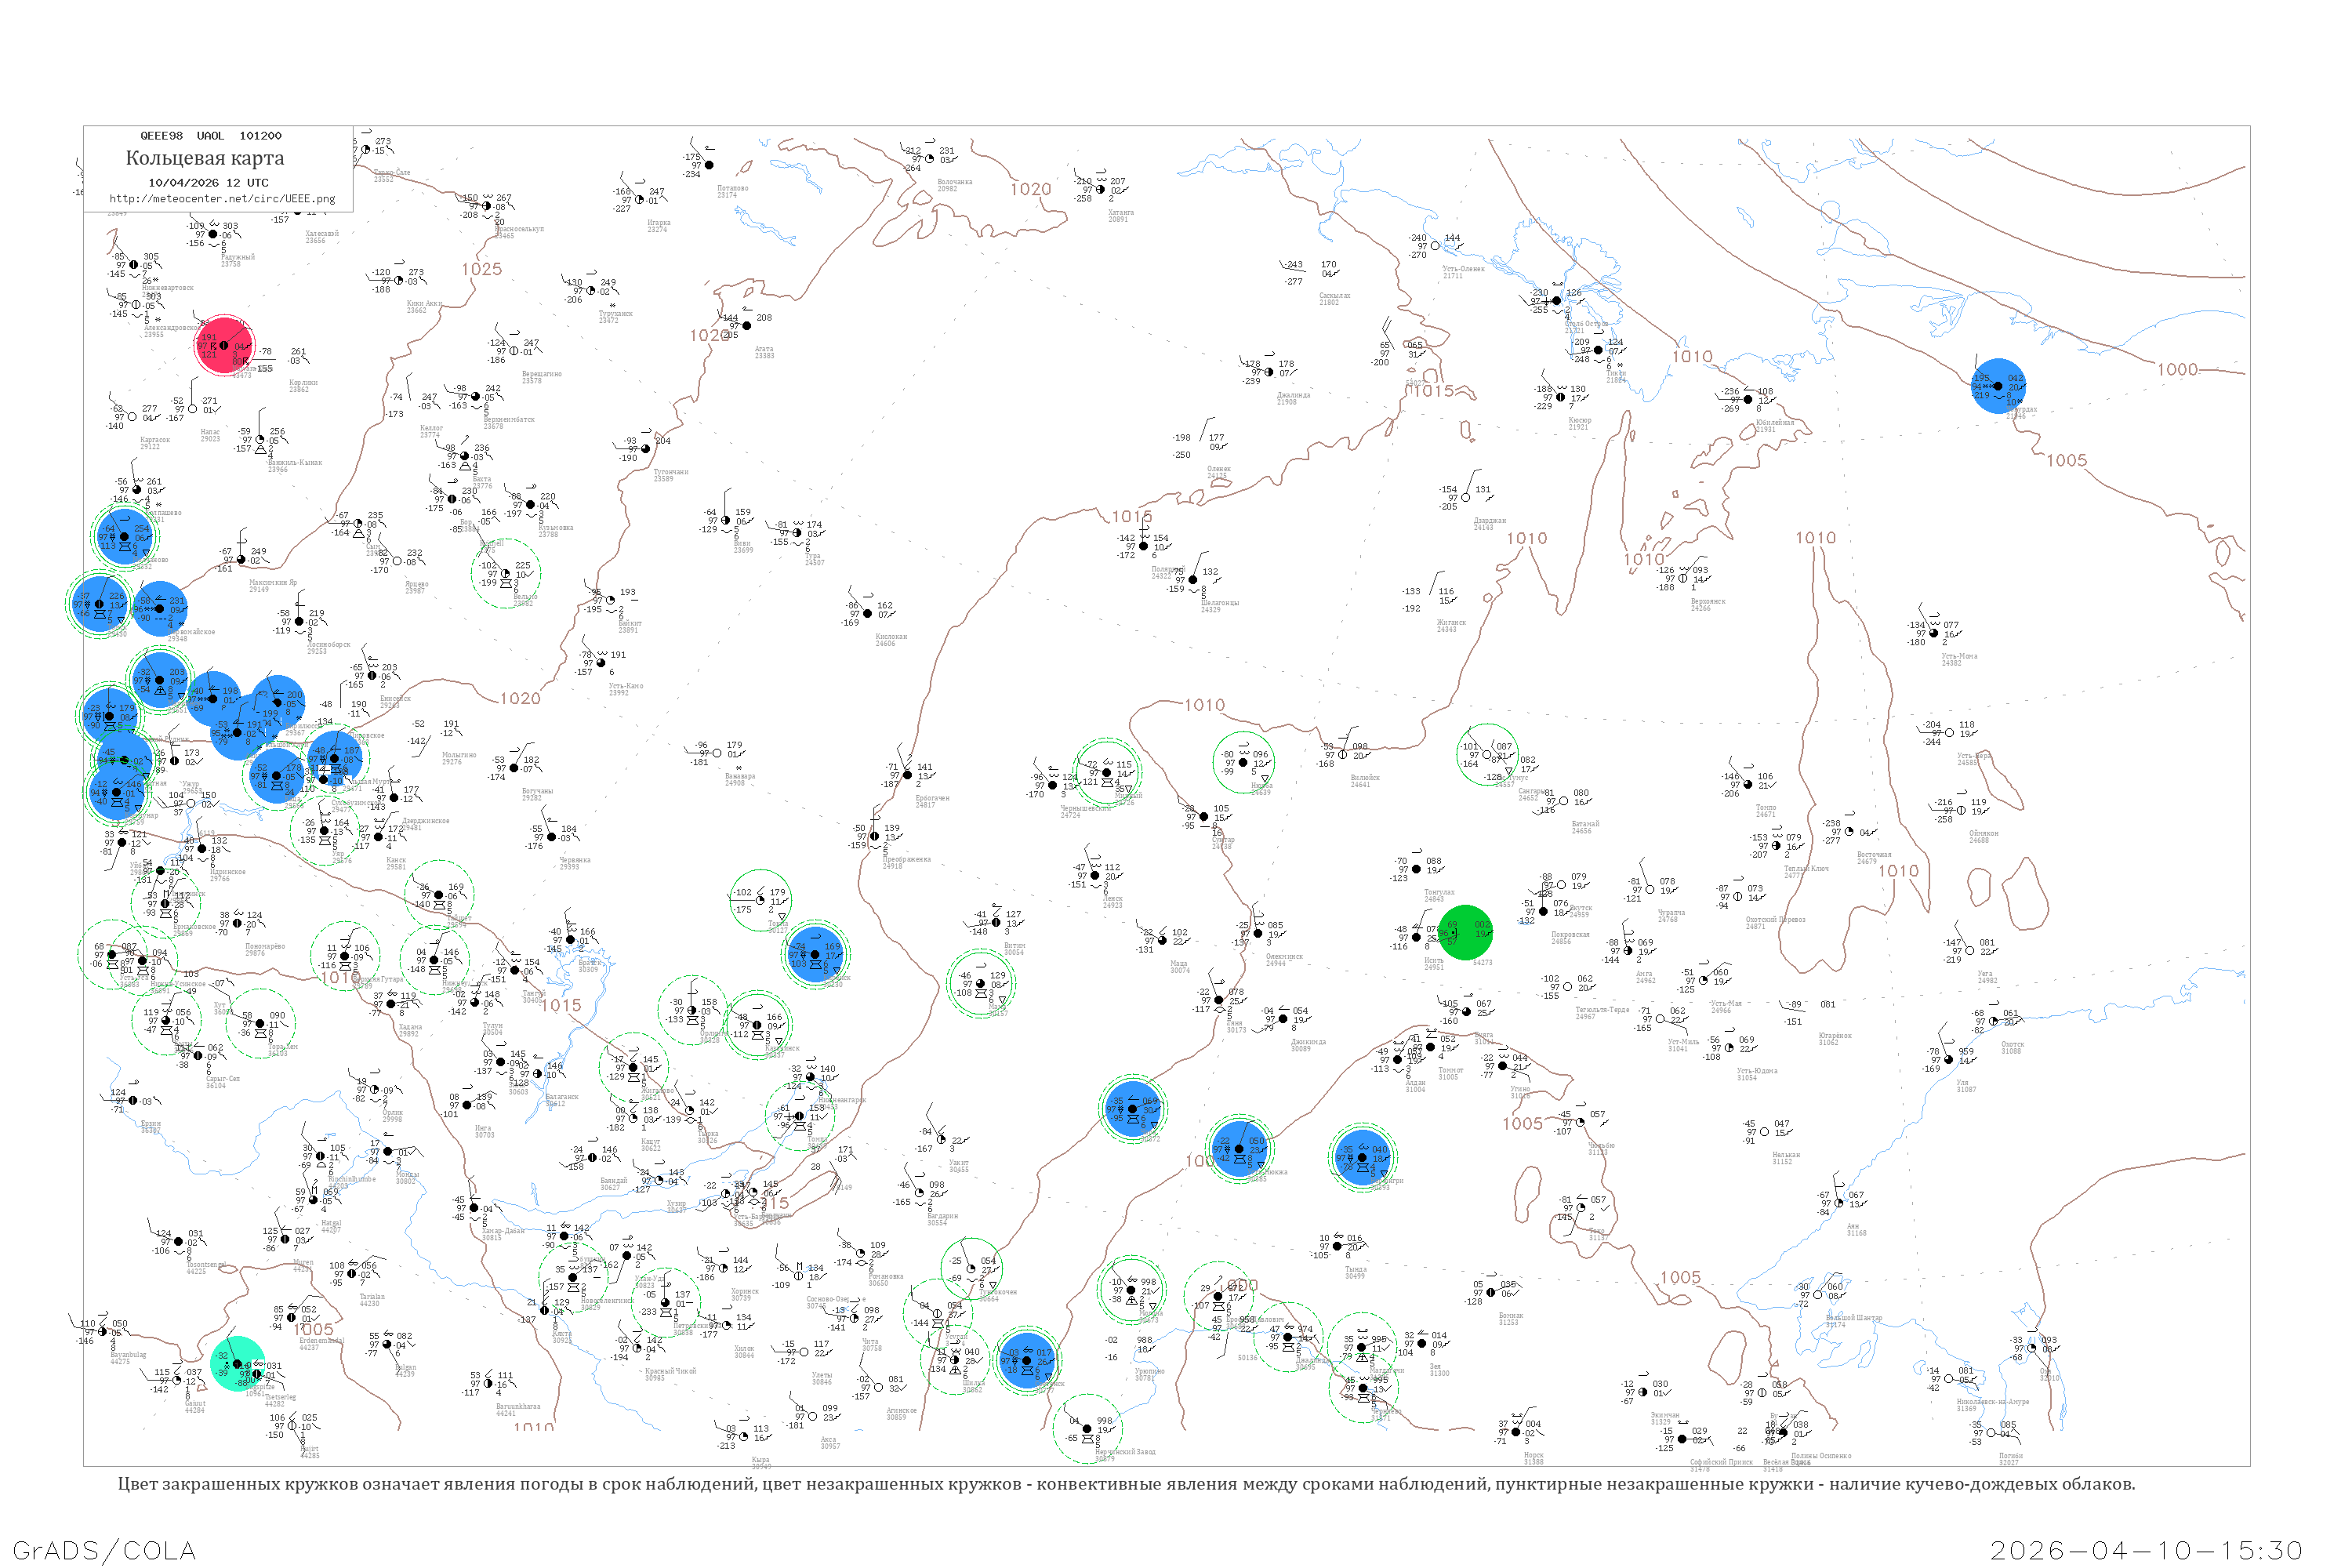Click the solid green circle near Якутск
Viewport: 2352px width, 1568px height.
pyautogui.click(x=1465, y=933)
